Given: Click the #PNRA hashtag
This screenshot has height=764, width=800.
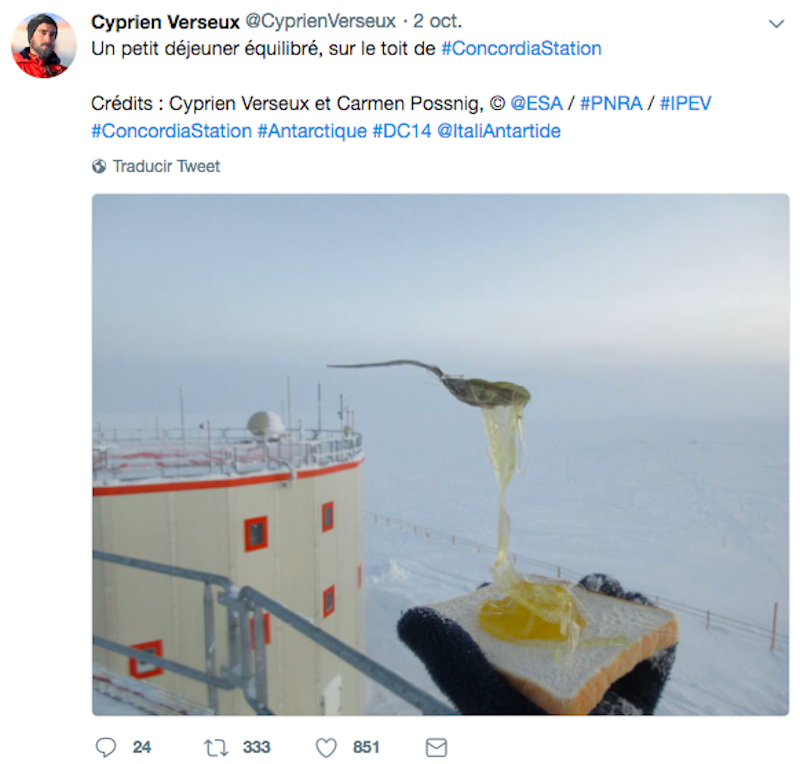Looking at the screenshot, I should point(611,104).
